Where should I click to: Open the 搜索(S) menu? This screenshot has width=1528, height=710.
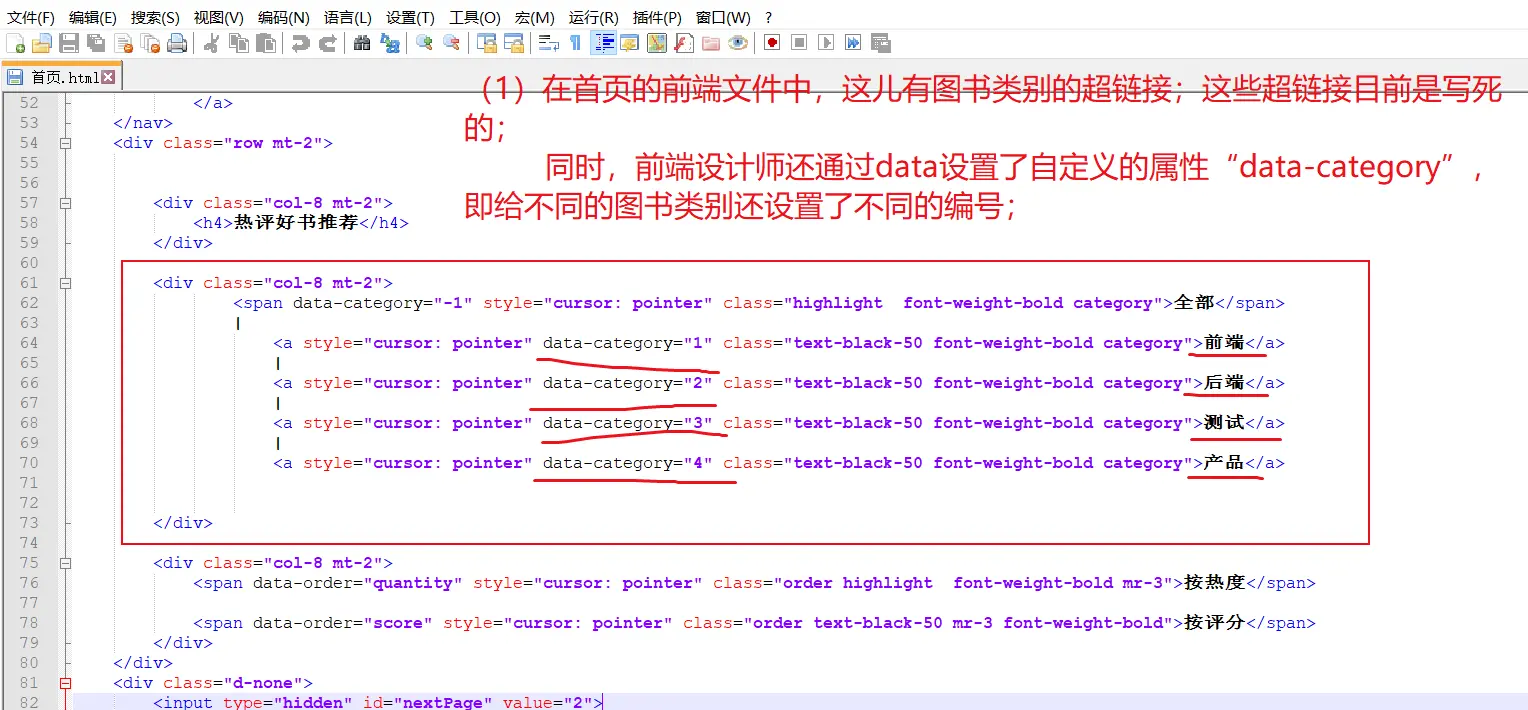pos(155,17)
